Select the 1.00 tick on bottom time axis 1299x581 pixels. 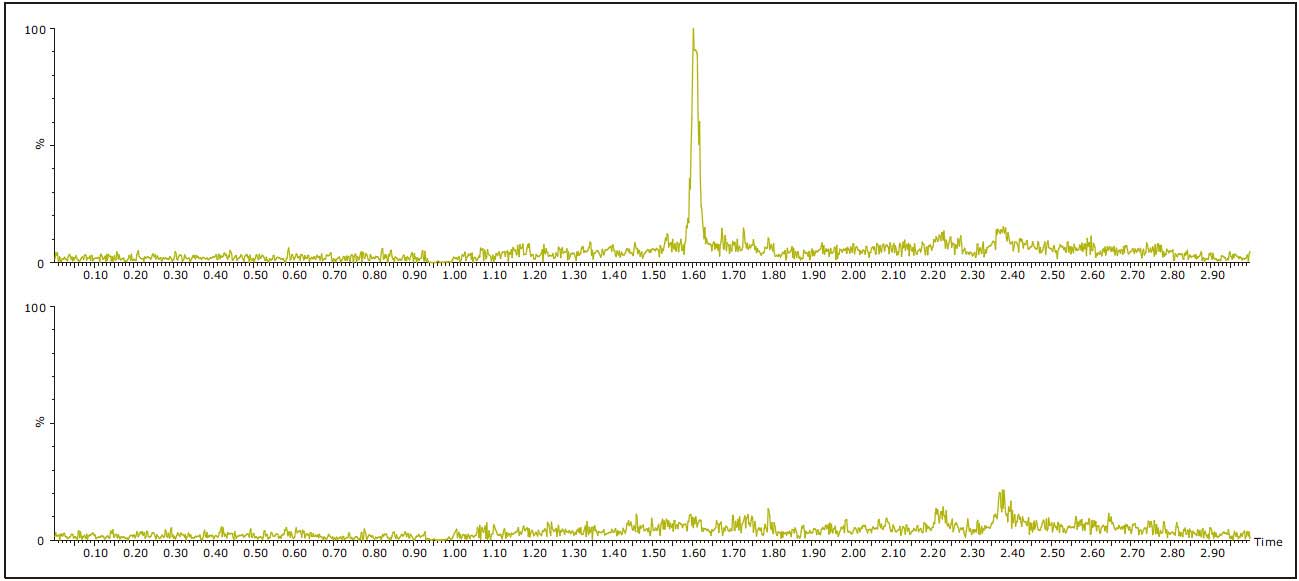tap(454, 552)
